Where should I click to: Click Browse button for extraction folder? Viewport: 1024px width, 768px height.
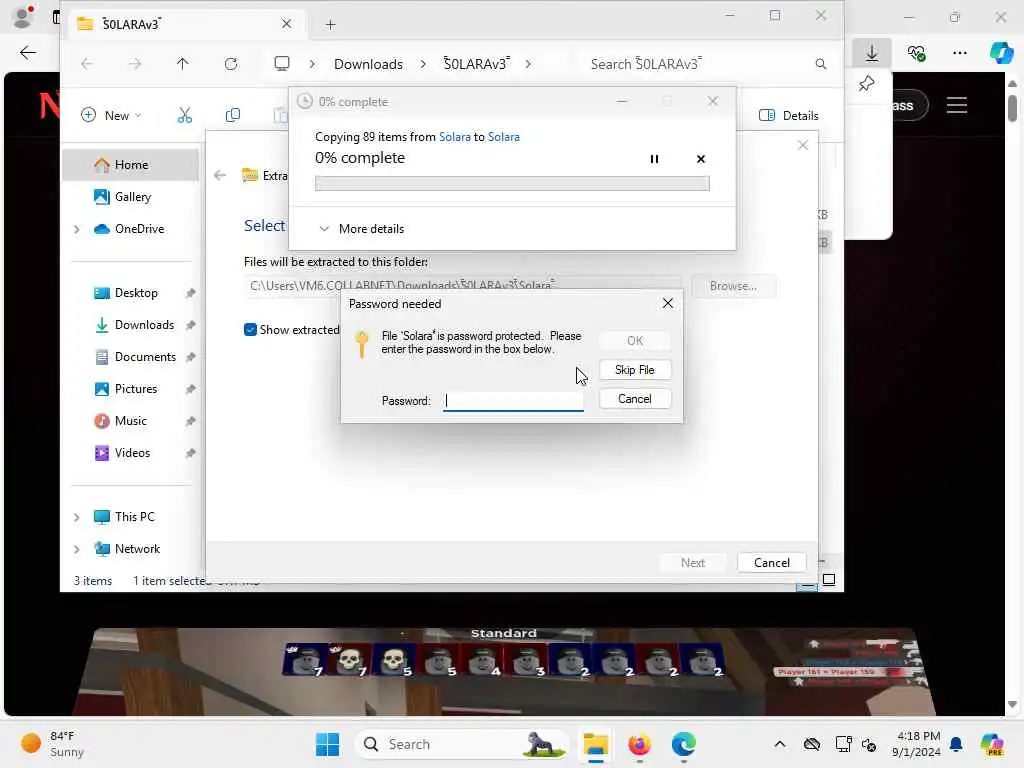click(x=733, y=286)
